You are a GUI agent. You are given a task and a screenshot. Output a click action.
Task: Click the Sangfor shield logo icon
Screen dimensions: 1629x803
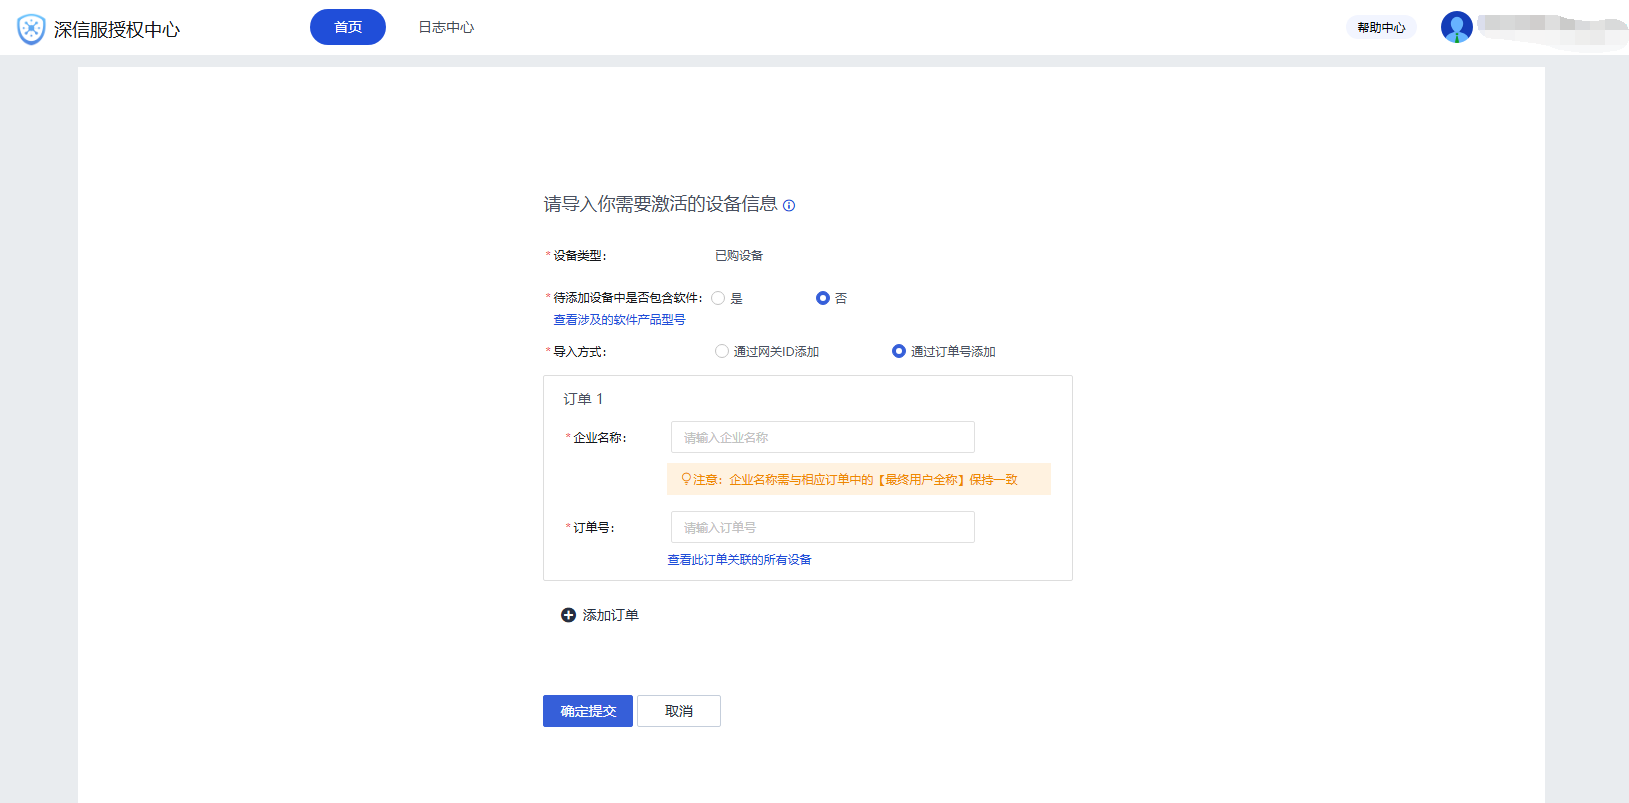tap(31, 29)
